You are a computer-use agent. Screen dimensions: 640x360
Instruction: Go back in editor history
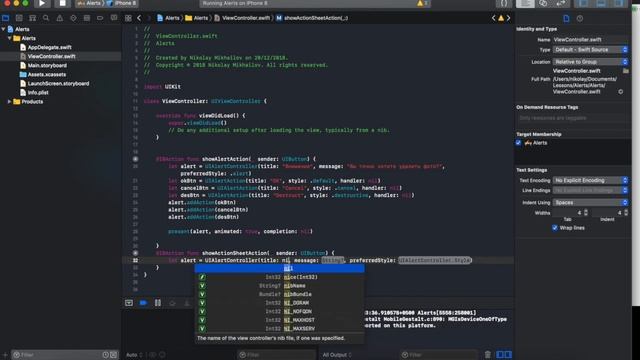coord(139,18)
